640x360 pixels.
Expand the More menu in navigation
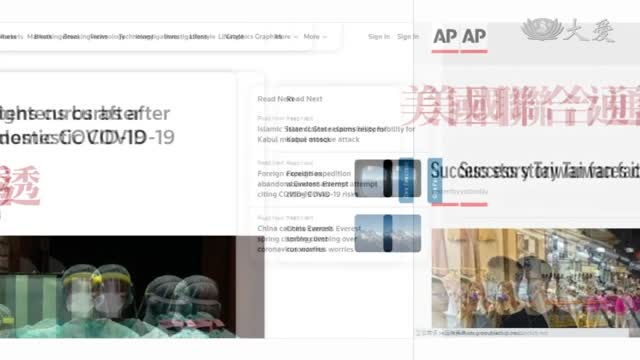[x=315, y=37]
